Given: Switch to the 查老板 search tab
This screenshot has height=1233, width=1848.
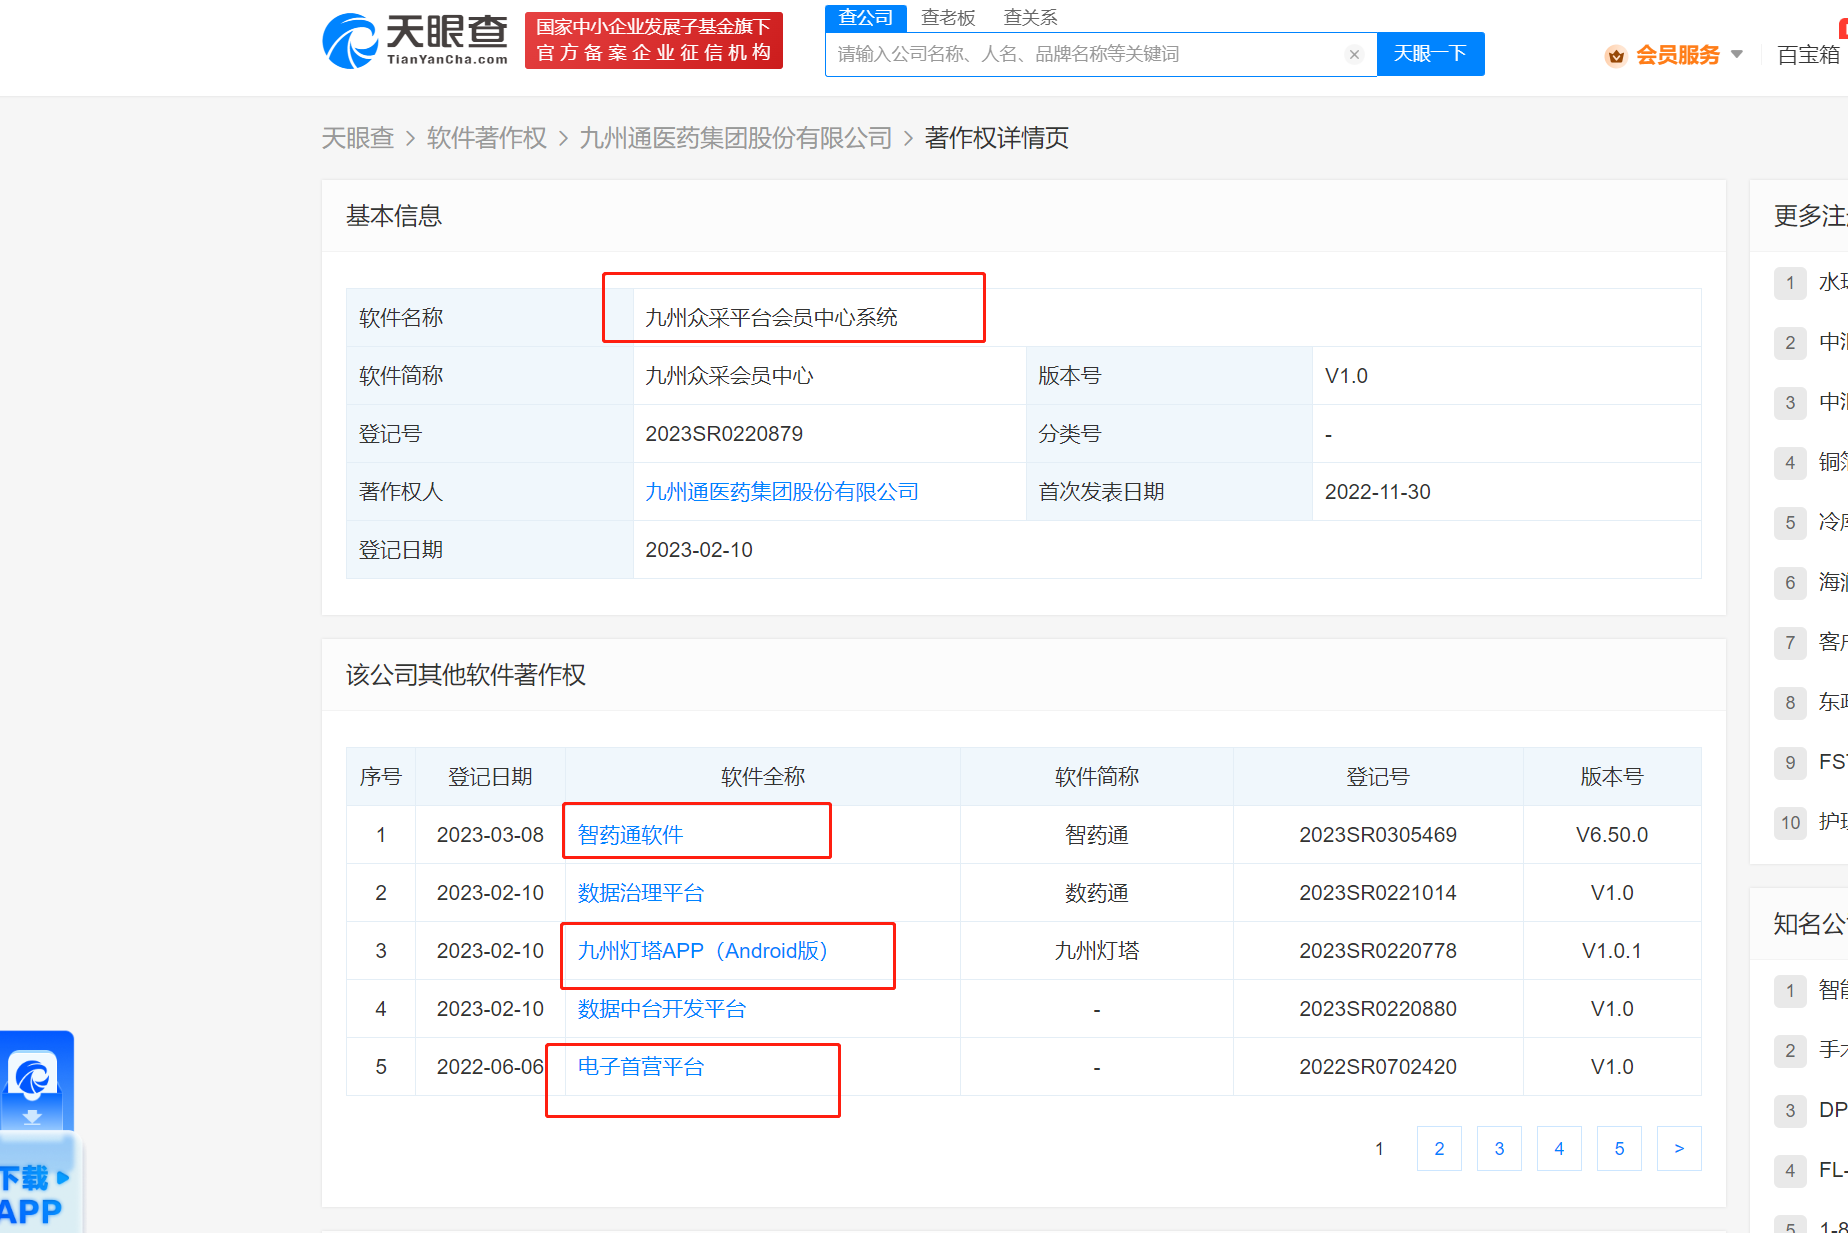Looking at the screenshot, I should click(948, 18).
